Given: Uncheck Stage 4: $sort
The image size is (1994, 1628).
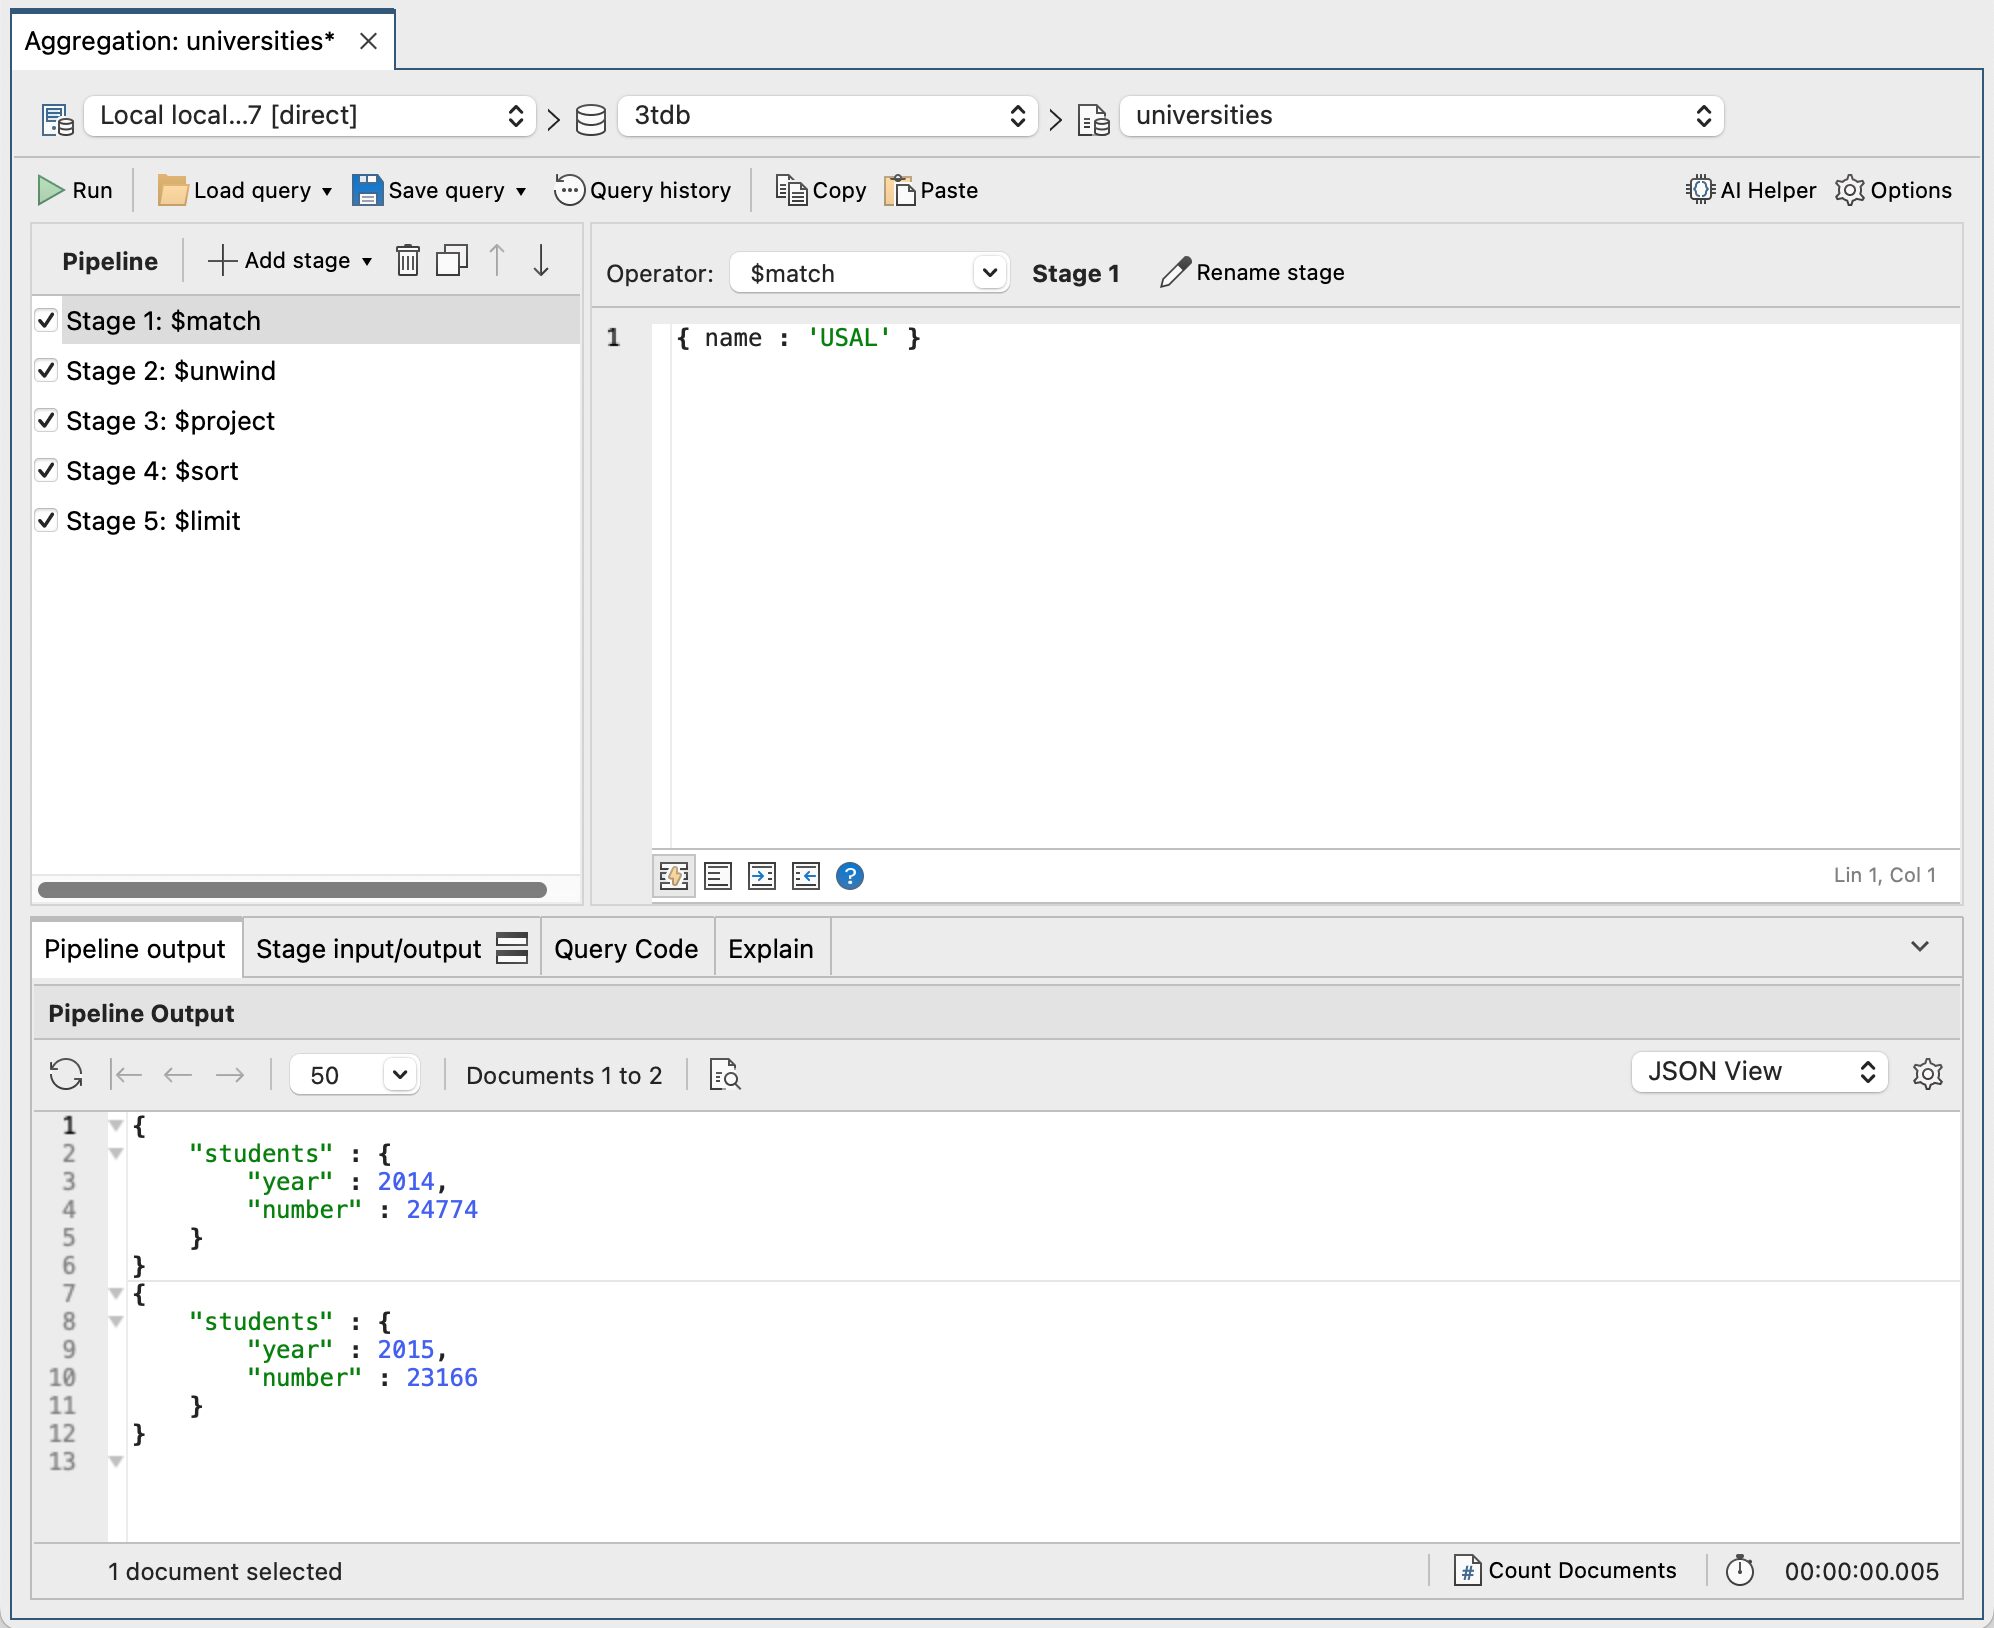Looking at the screenshot, I should coord(45,470).
